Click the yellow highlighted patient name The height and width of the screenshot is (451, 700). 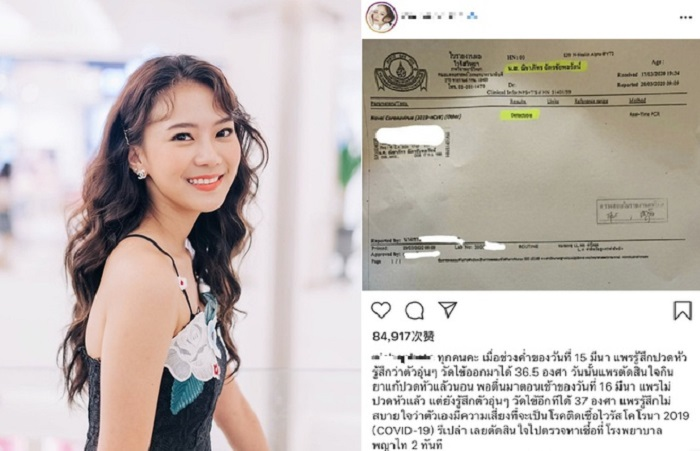point(546,68)
